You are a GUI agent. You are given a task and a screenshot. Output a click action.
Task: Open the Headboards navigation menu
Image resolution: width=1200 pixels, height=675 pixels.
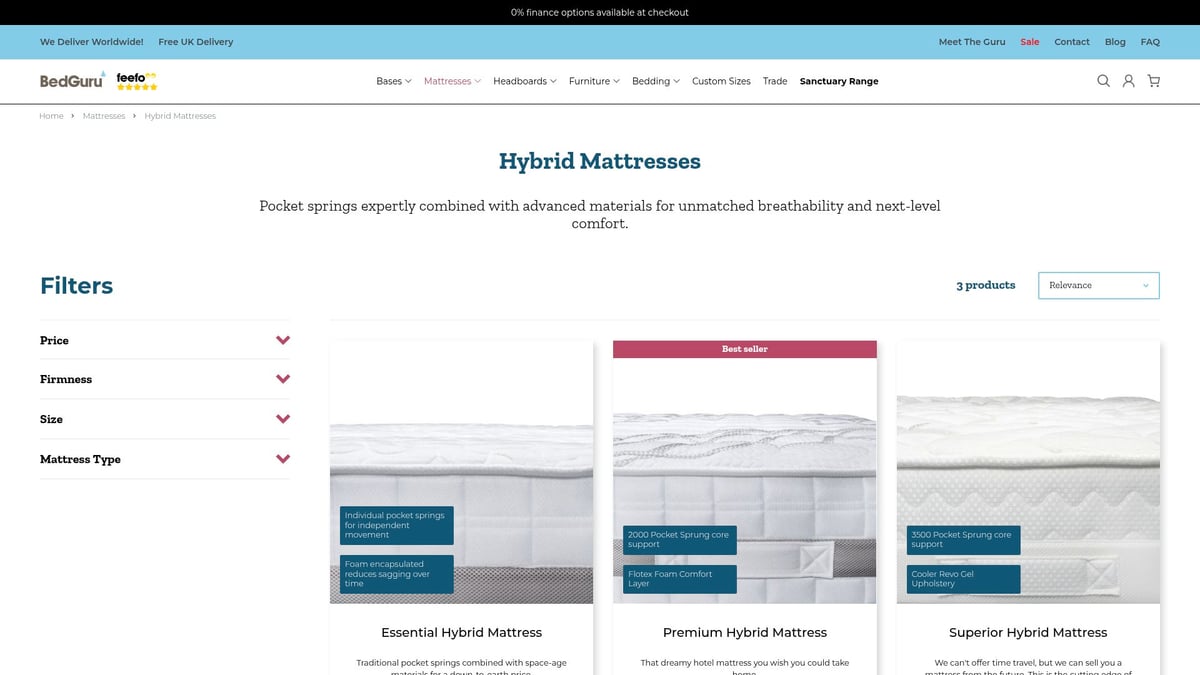(x=524, y=81)
